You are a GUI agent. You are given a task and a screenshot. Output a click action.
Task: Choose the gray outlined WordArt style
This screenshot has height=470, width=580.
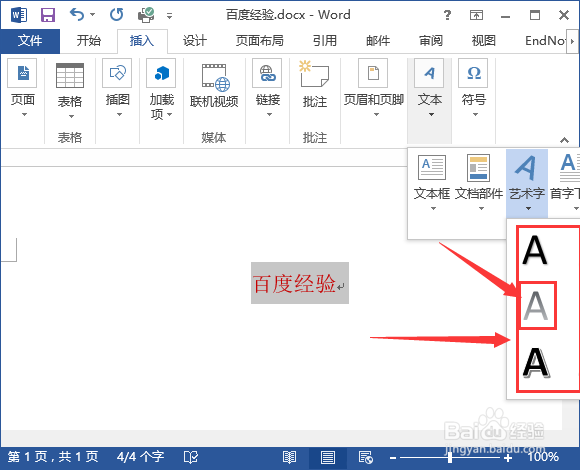(x=535, y=305)
